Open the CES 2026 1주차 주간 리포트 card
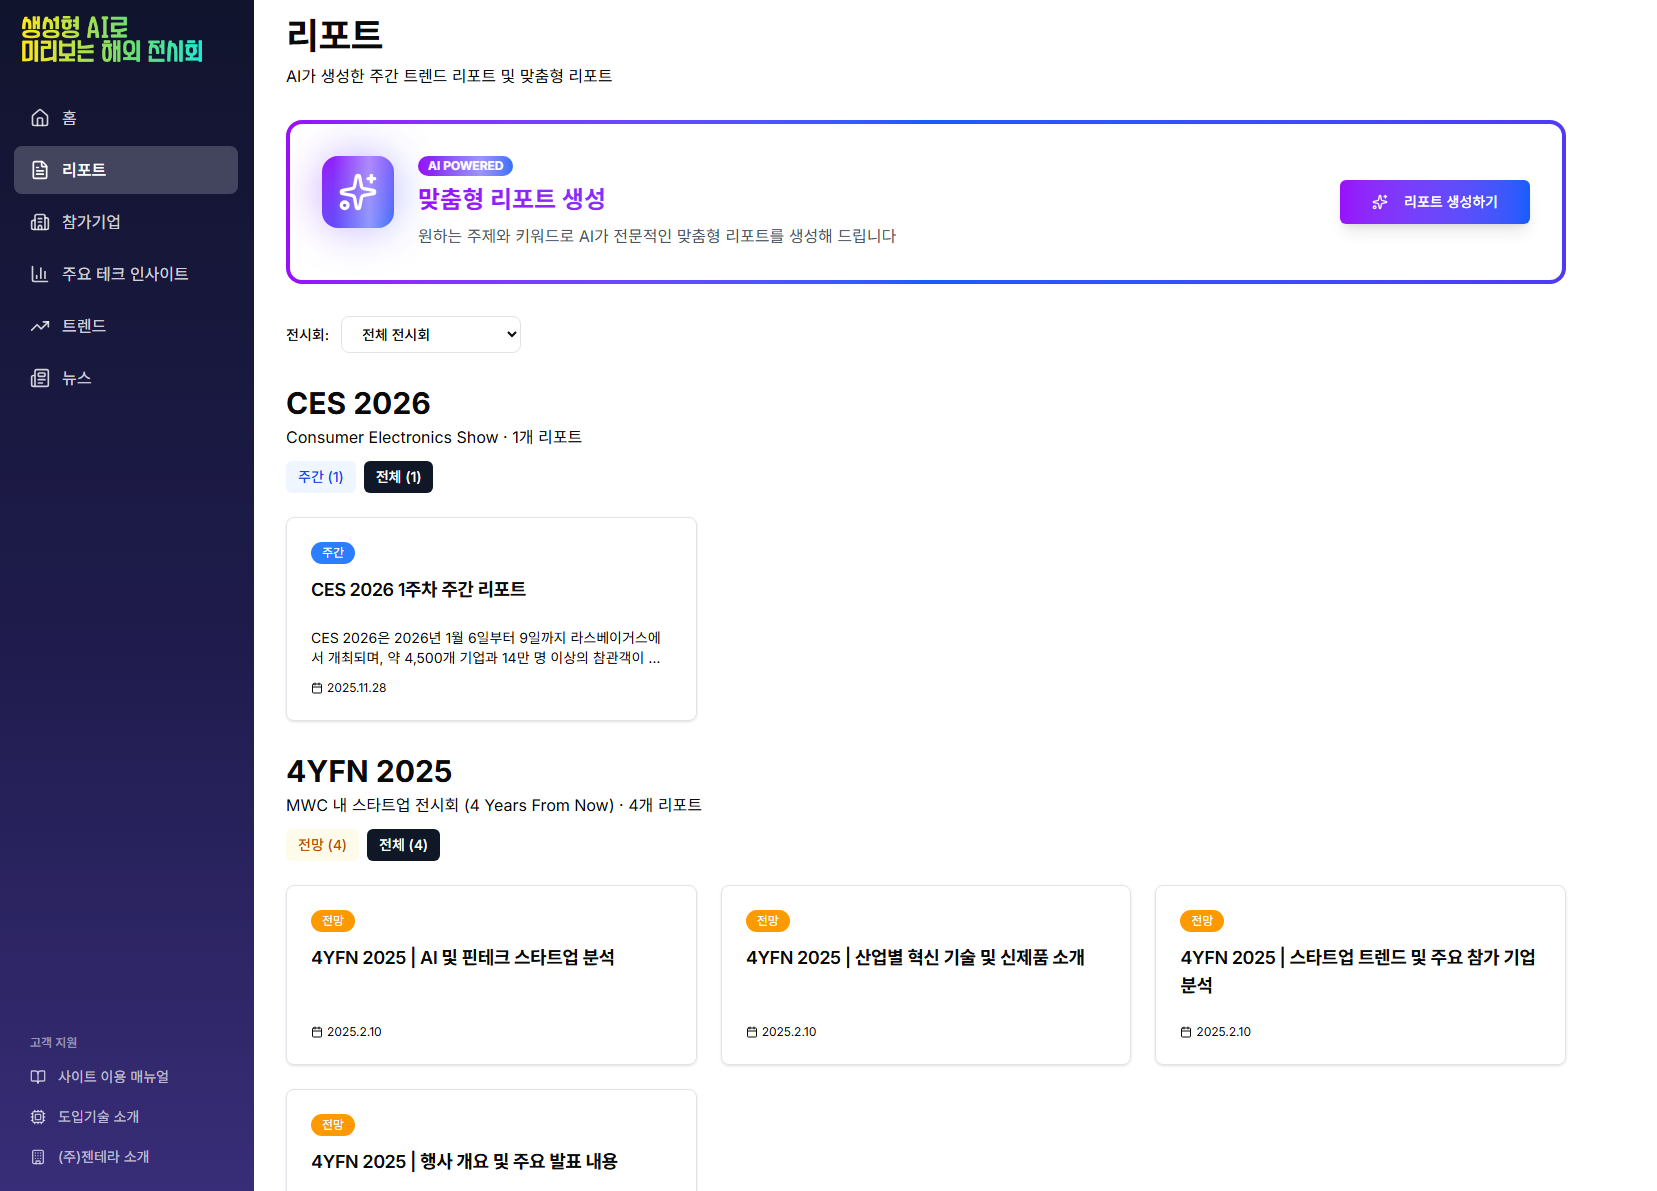The height and width of the screenshot is (1191, 1657). point(491,619)
